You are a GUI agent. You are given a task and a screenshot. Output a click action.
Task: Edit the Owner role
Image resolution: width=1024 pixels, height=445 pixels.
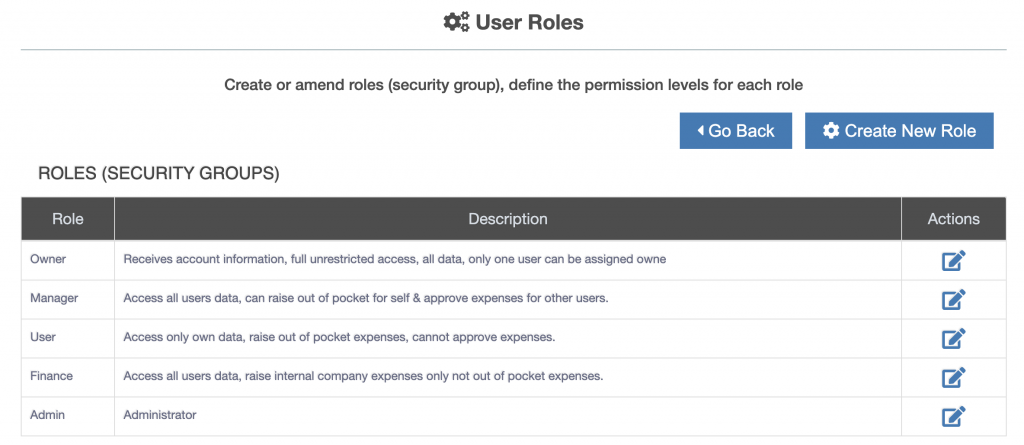pos(953,261)
